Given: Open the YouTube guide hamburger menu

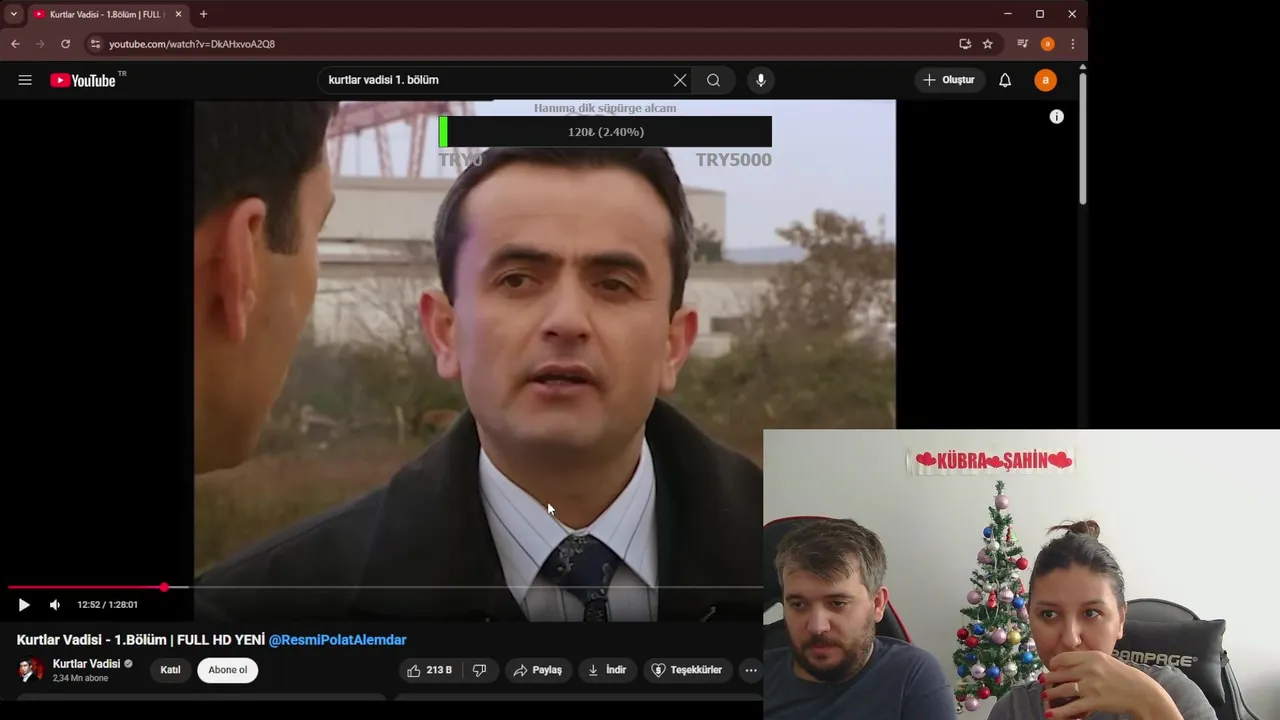Looking at the screenshot, I should 25,80.
